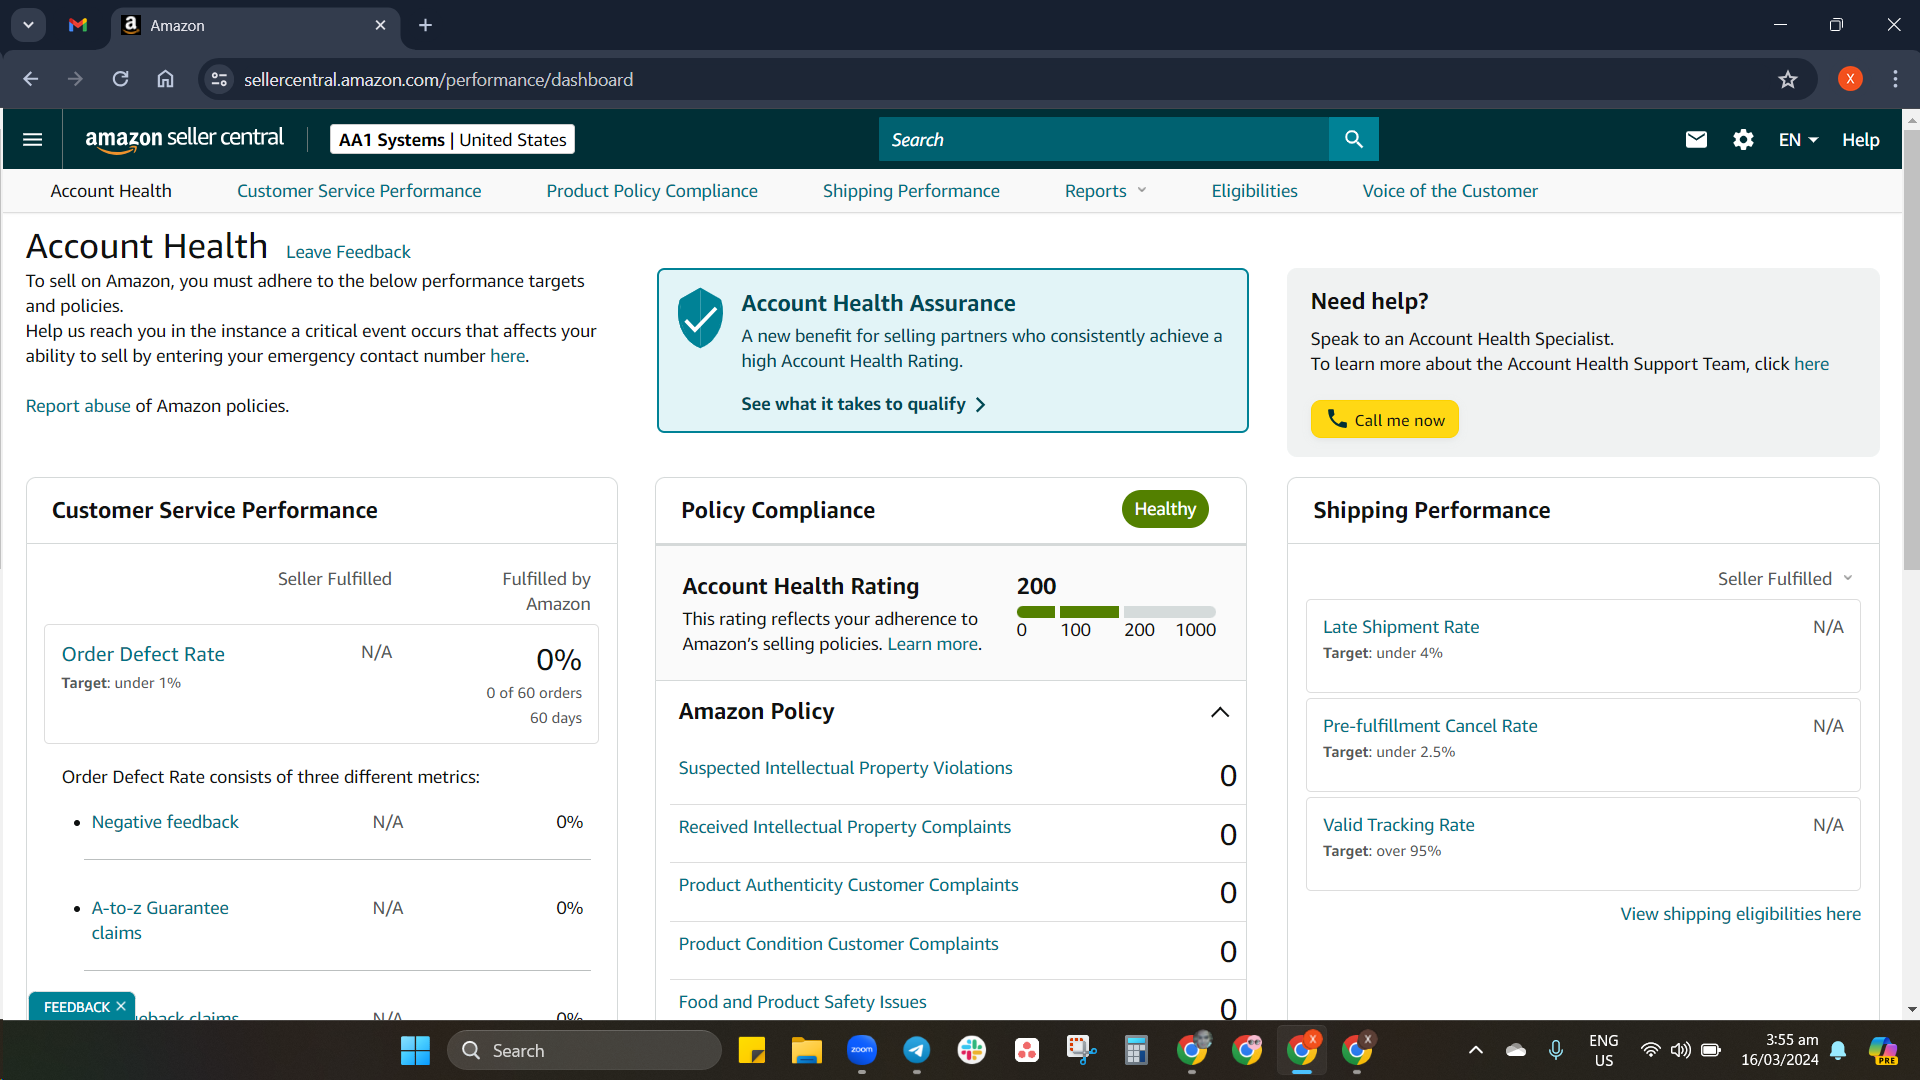Click View shipping eligibilities here

[1740, 913]
